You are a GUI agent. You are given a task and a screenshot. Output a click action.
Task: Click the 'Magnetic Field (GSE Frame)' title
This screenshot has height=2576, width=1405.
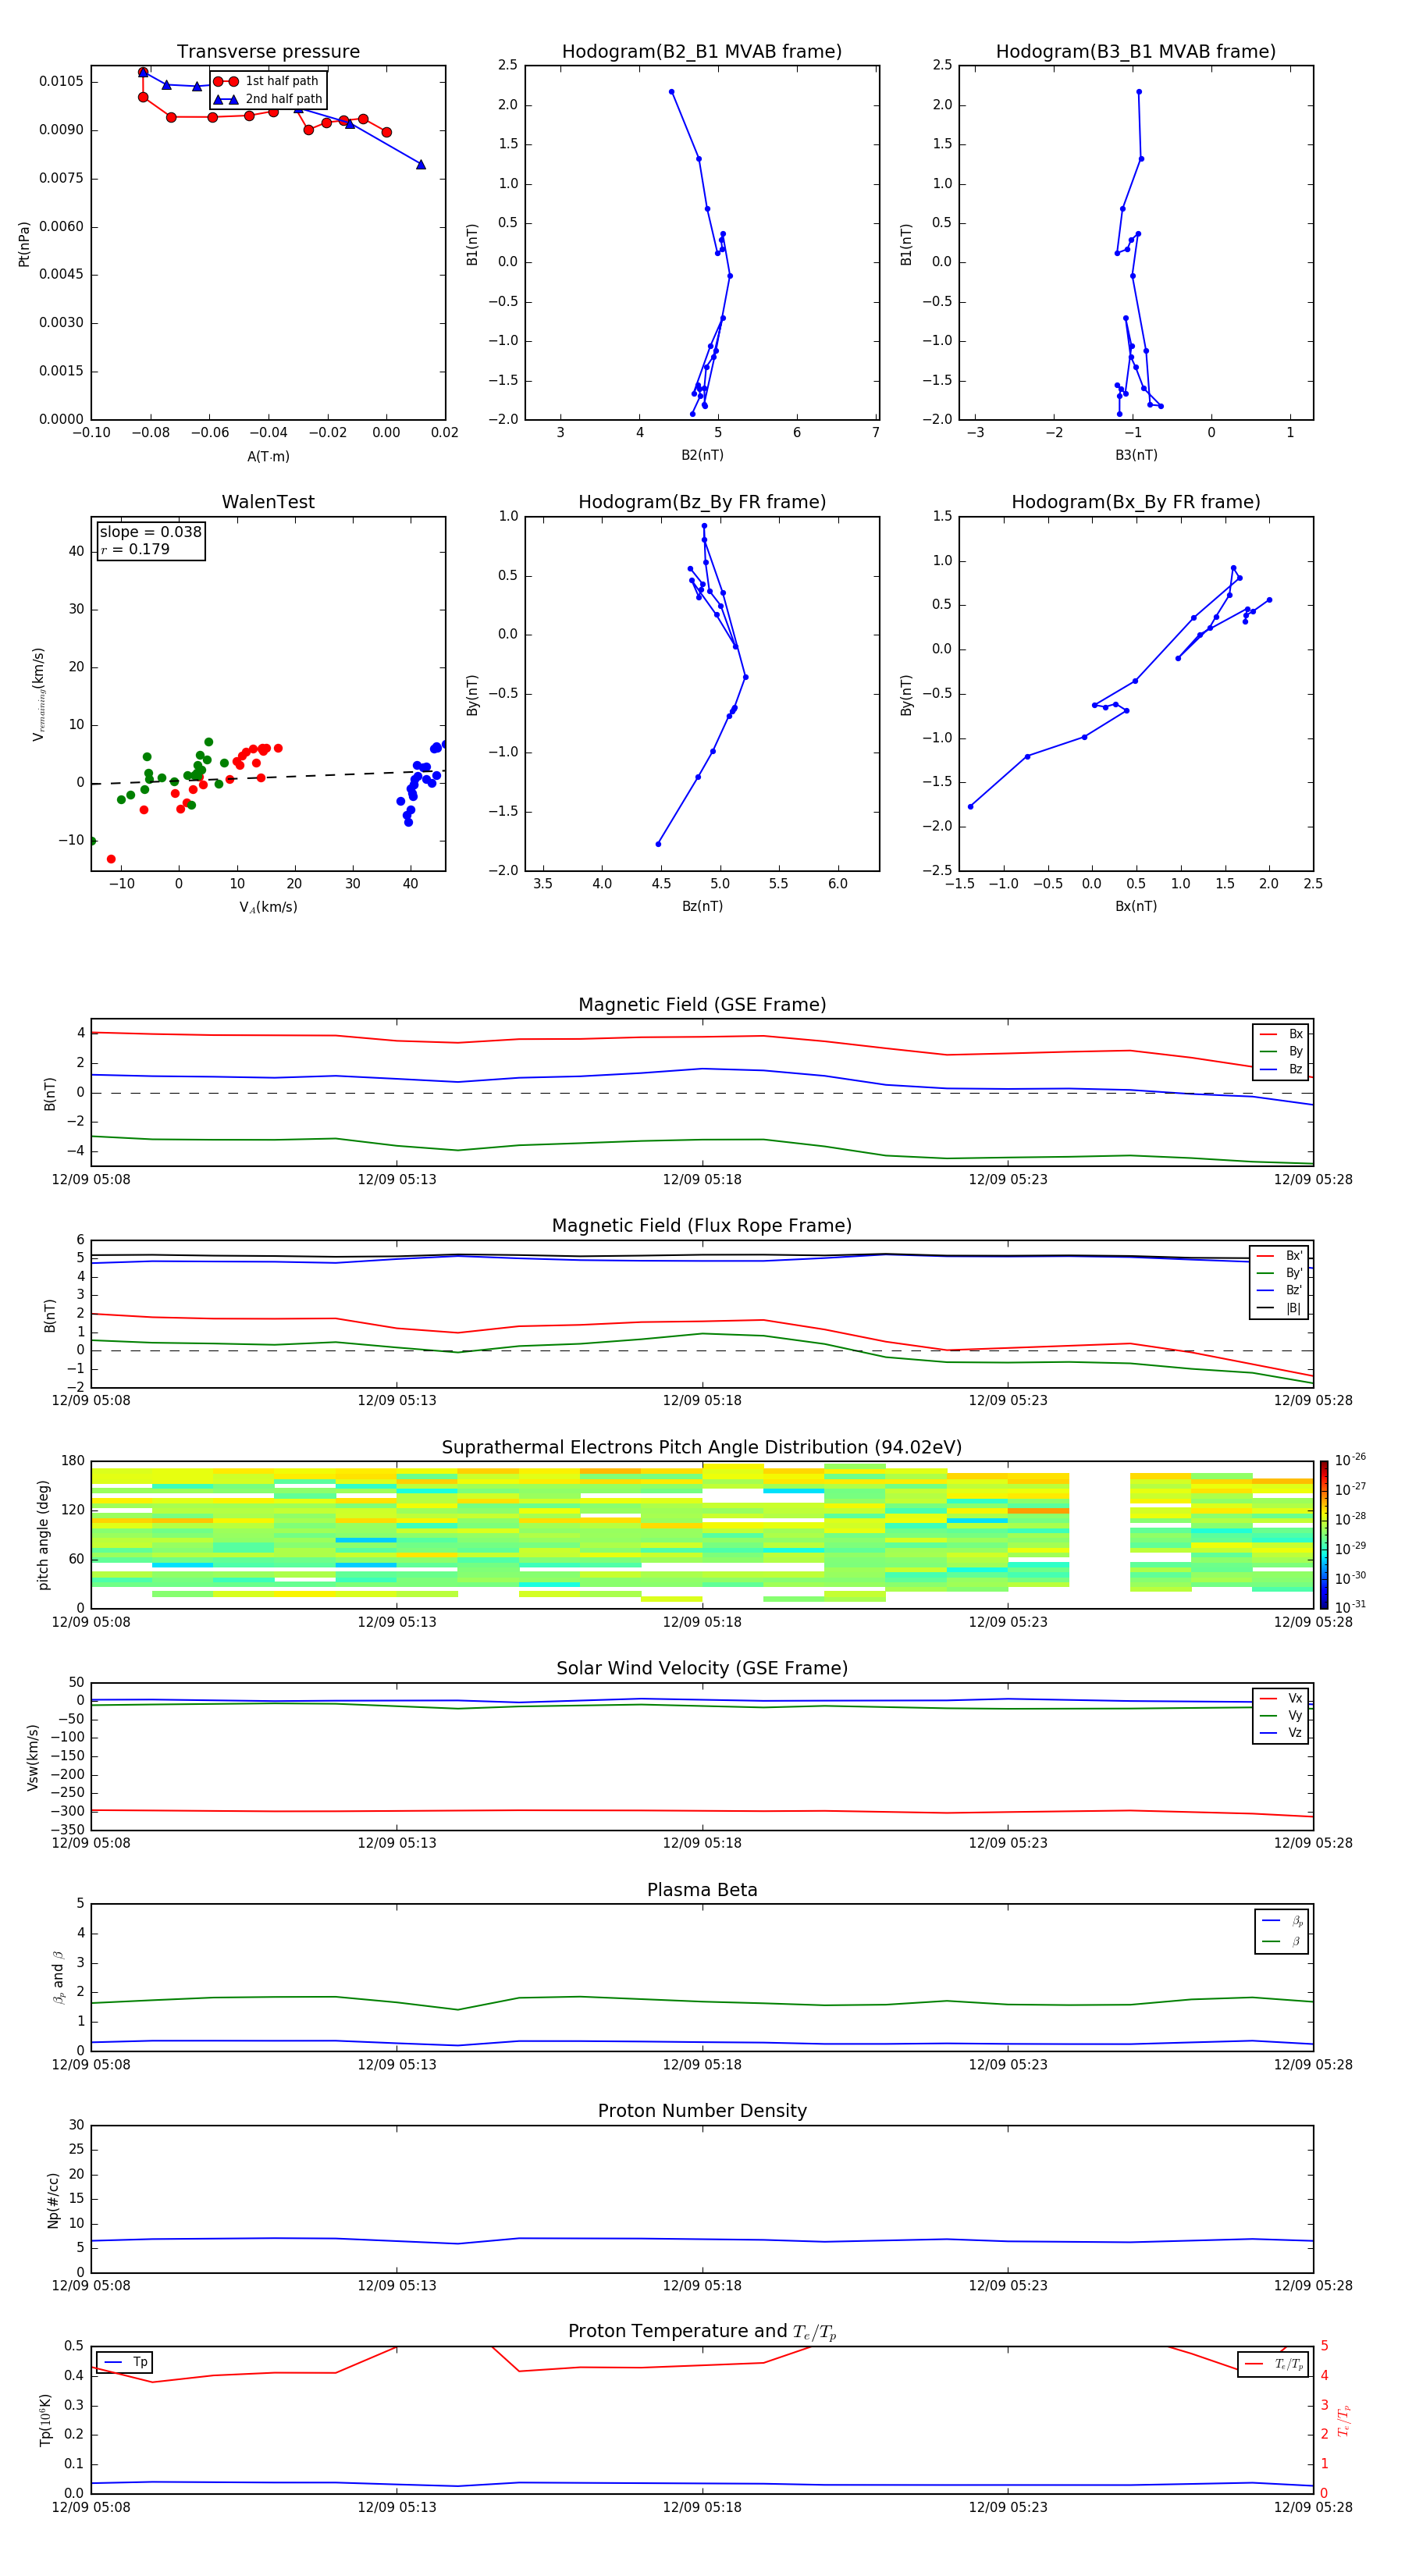pos(702,1005)
